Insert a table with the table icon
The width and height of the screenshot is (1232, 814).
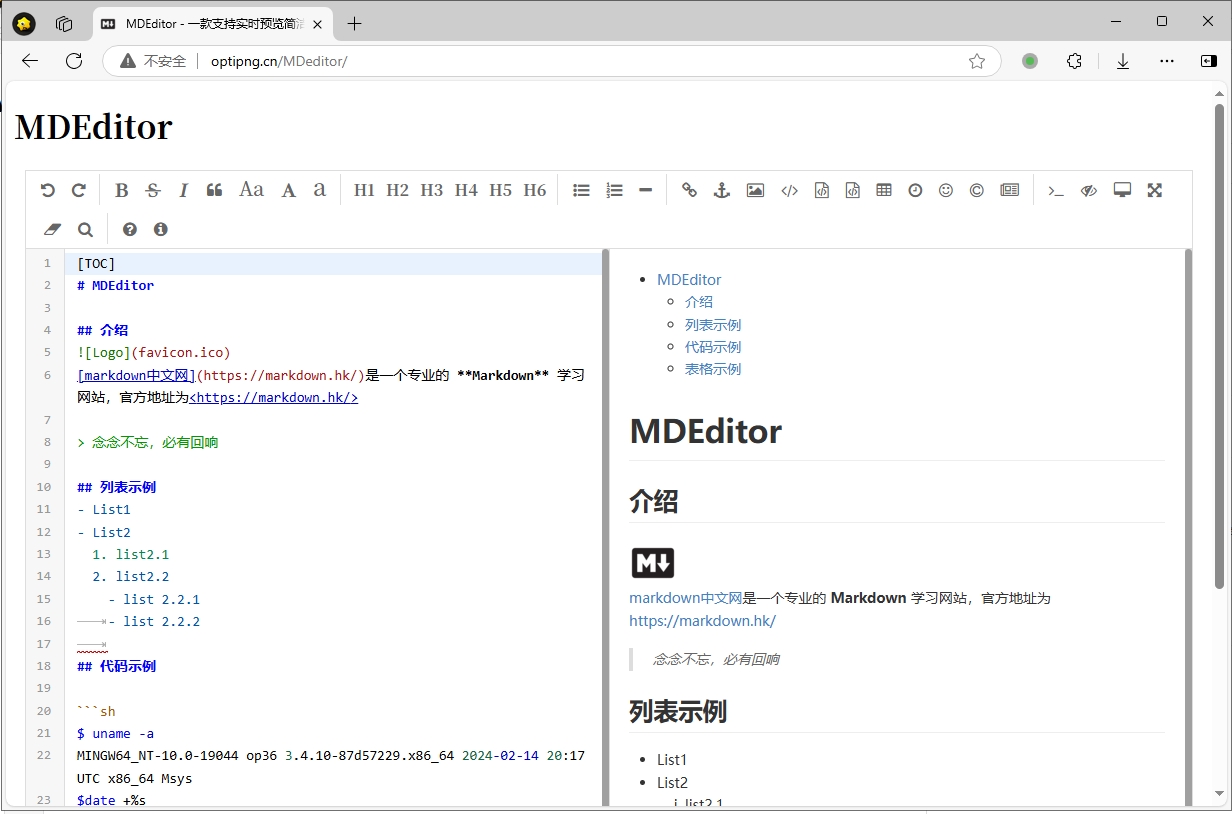coord(883,190)
